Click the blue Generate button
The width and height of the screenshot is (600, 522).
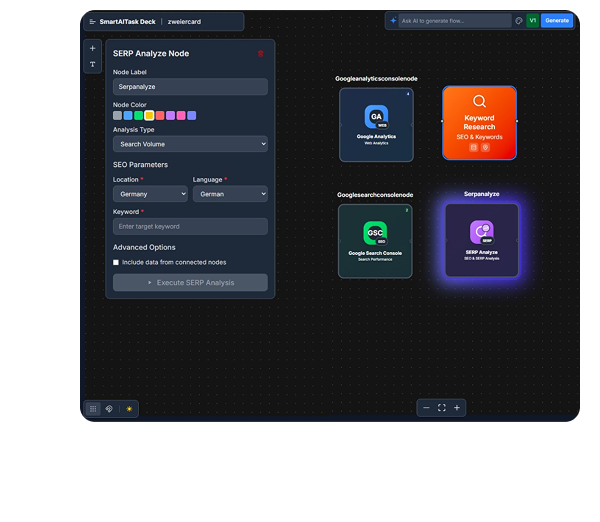point(557,20)
